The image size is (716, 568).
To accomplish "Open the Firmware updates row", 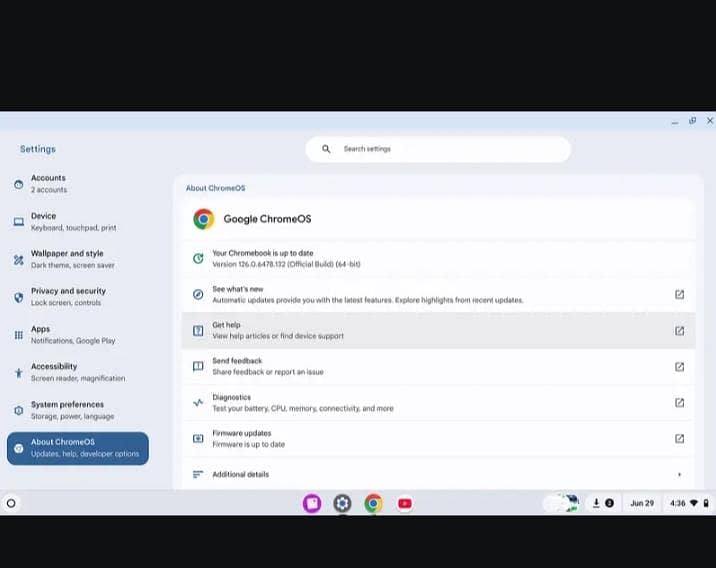I will [438, 438].
